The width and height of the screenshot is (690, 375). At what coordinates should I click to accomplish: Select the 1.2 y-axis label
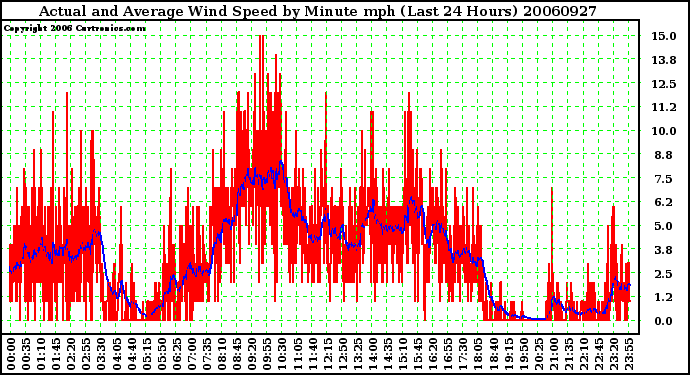(x=664, y=297)
